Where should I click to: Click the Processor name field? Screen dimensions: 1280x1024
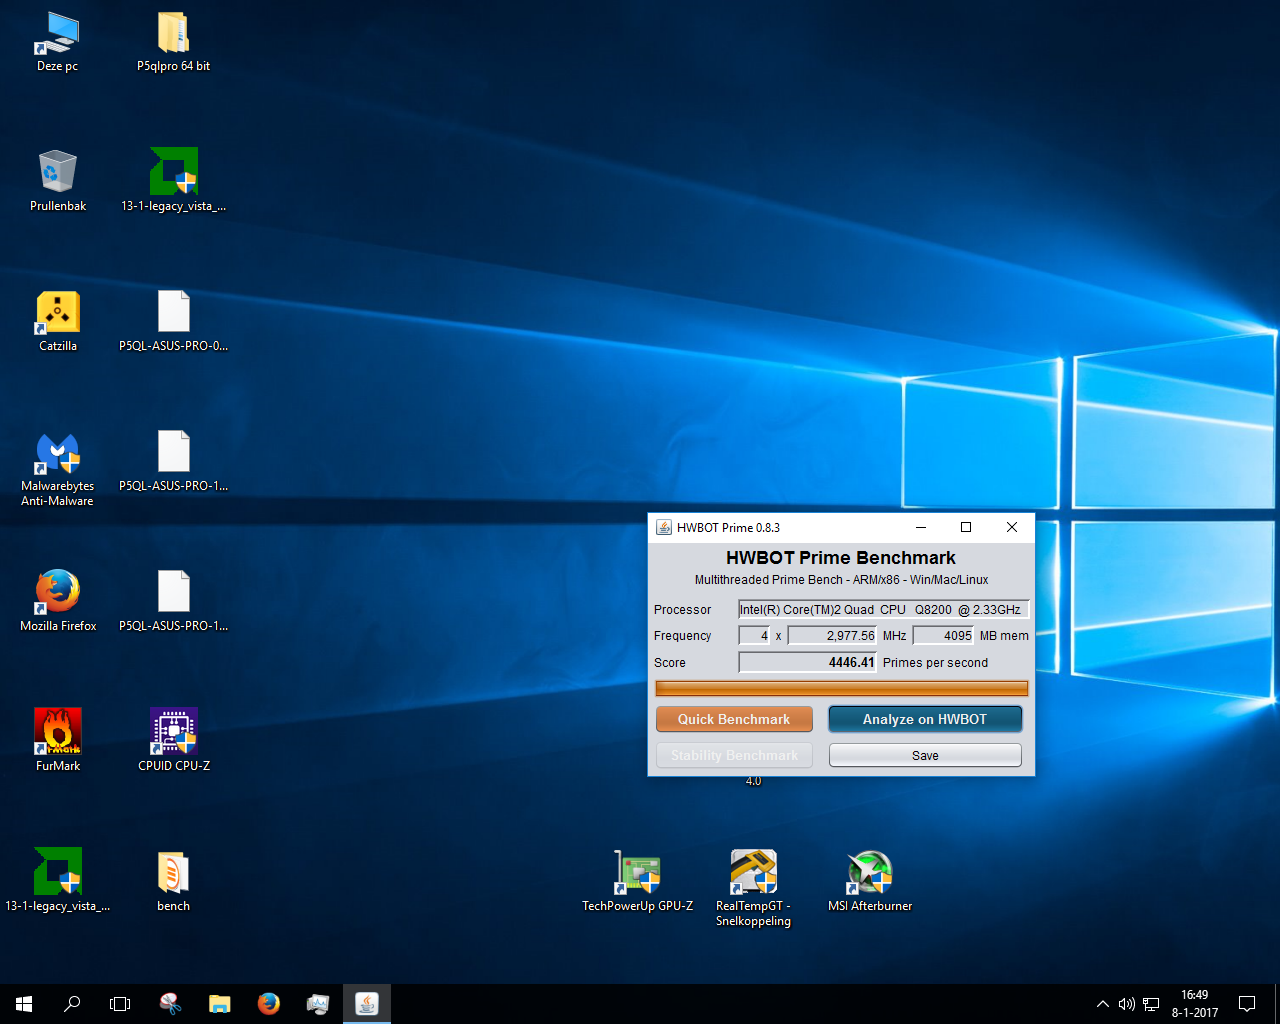pos(883,609)
